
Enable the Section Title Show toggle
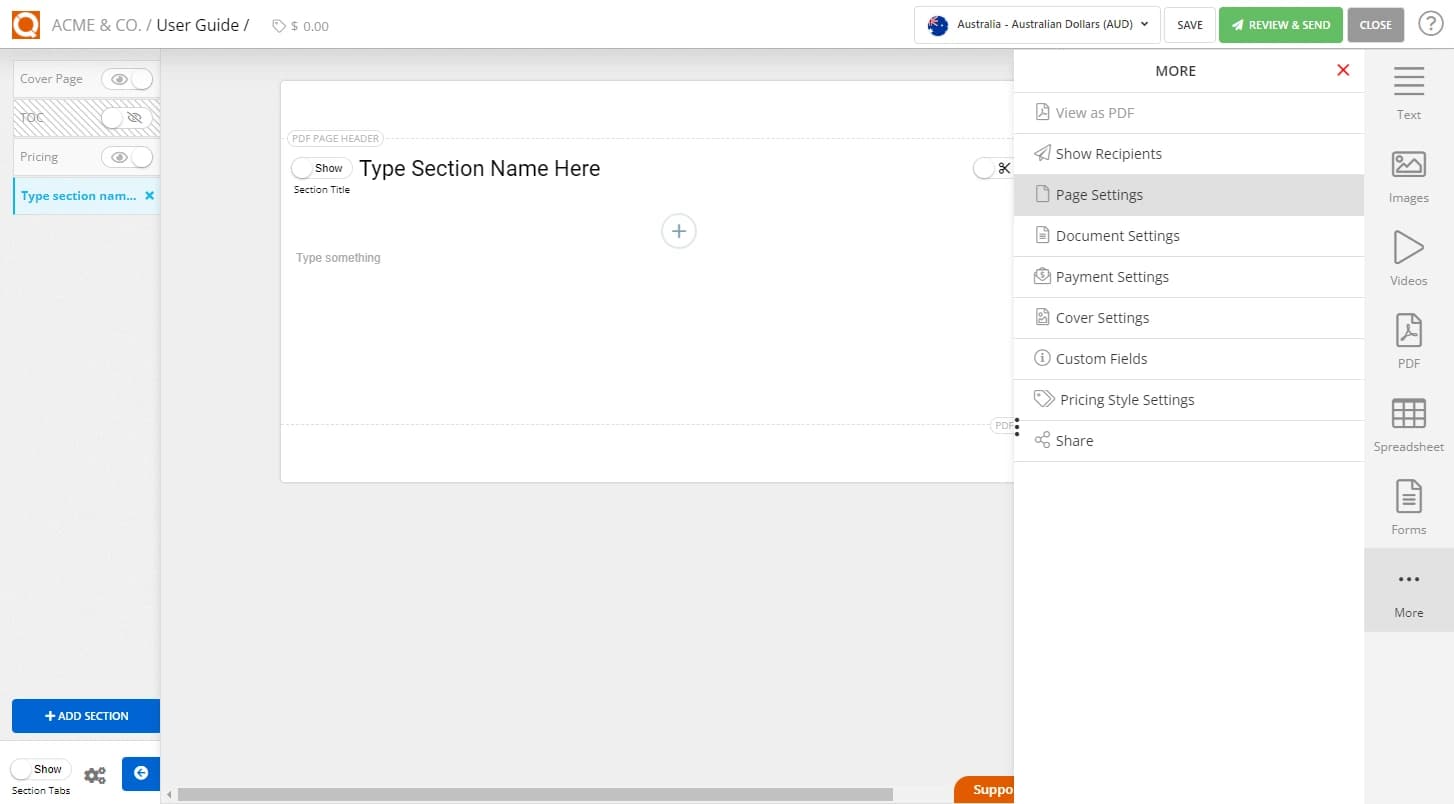(320, 167)
